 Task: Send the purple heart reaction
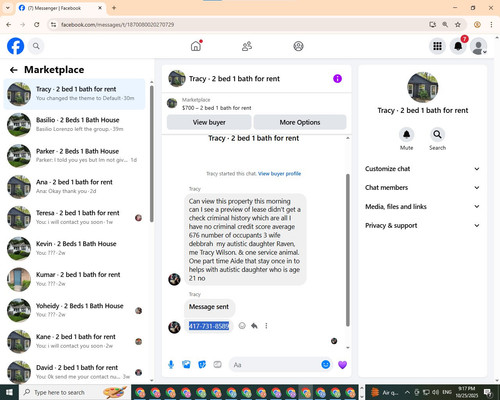click(x=342, y=365)
